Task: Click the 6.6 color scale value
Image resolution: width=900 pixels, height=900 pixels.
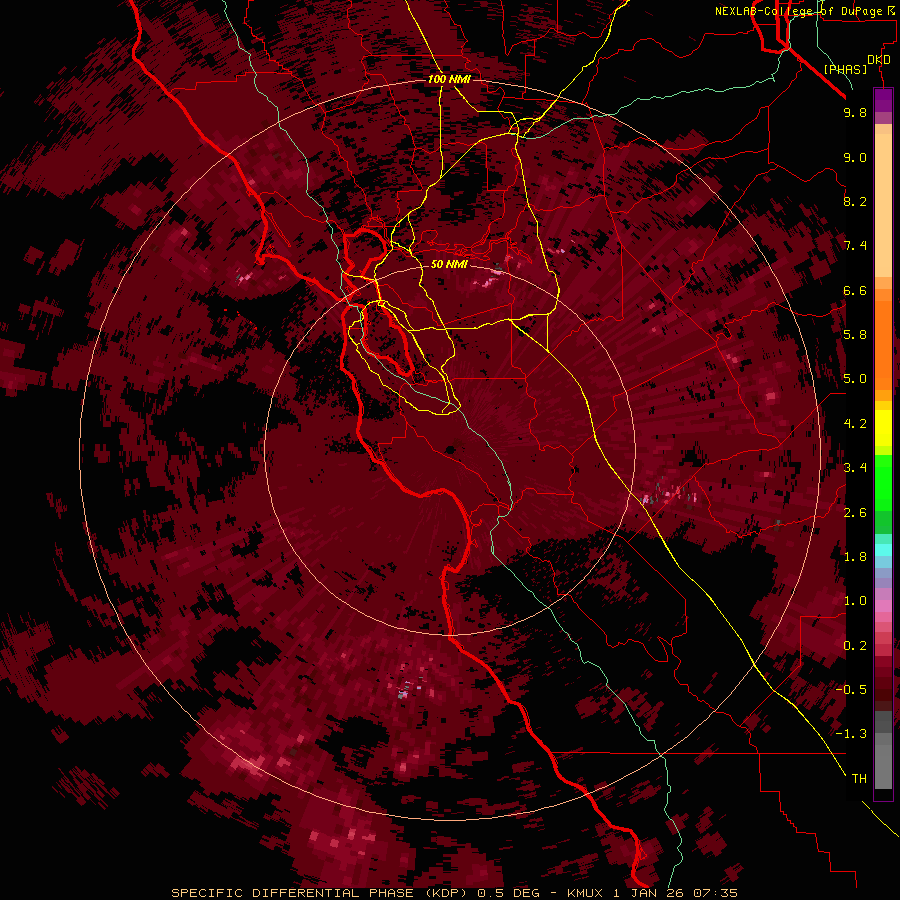Action: point(855,290)
